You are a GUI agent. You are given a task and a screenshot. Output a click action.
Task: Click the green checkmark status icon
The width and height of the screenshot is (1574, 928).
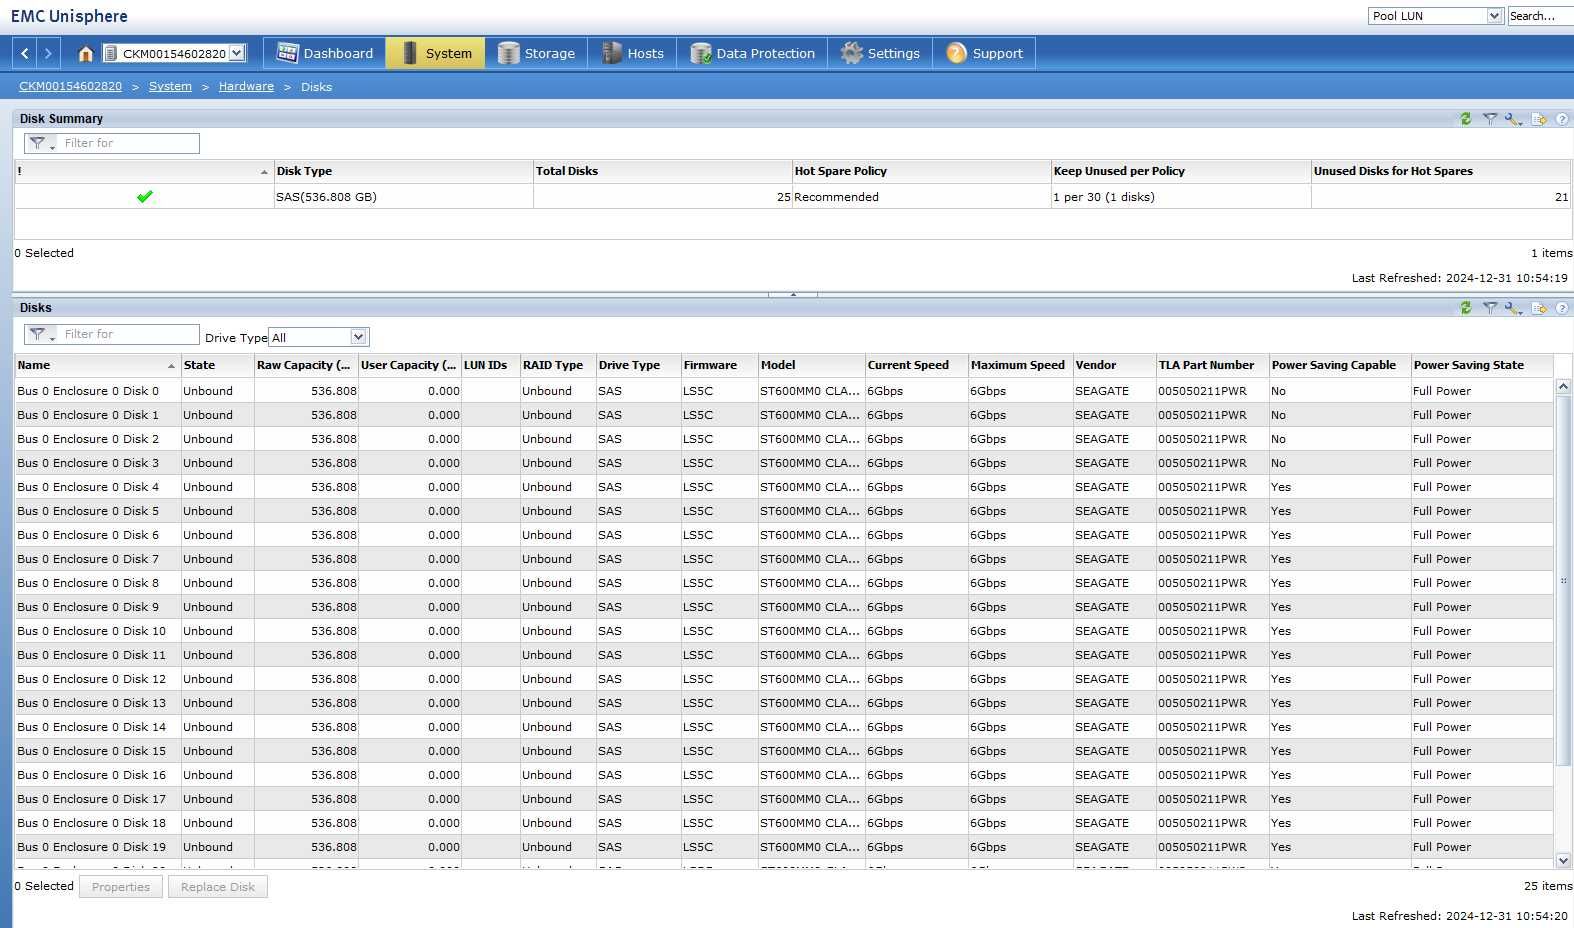tap(145, 197)
